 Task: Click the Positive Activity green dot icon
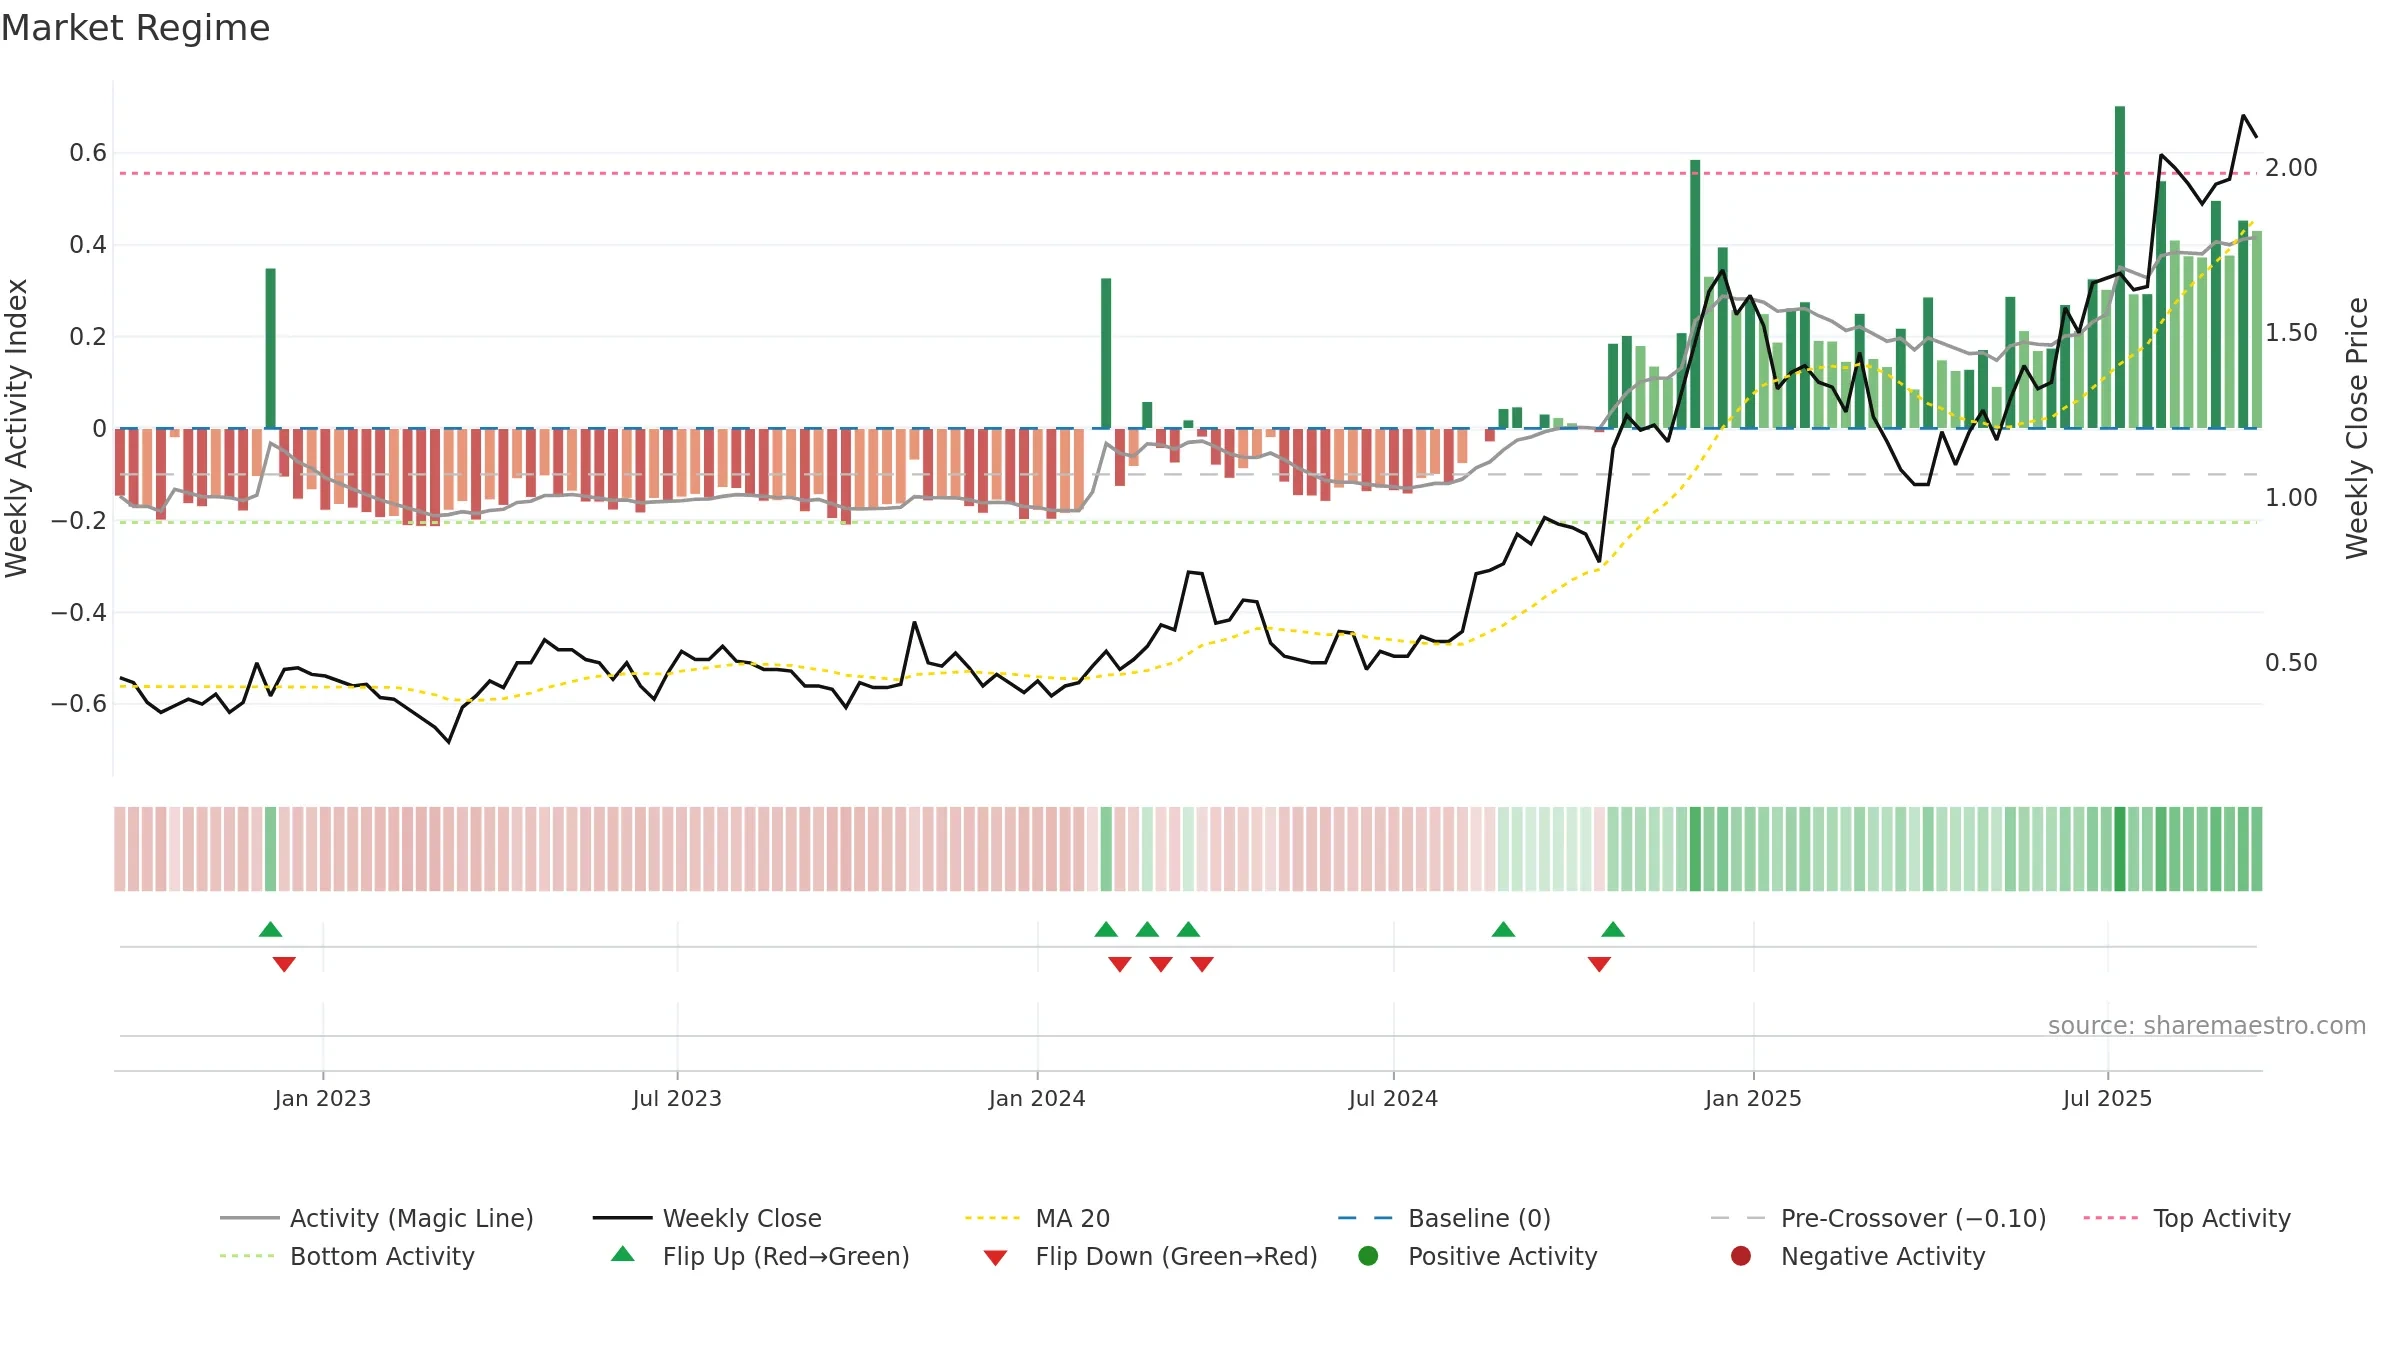coord(1369,1255)
